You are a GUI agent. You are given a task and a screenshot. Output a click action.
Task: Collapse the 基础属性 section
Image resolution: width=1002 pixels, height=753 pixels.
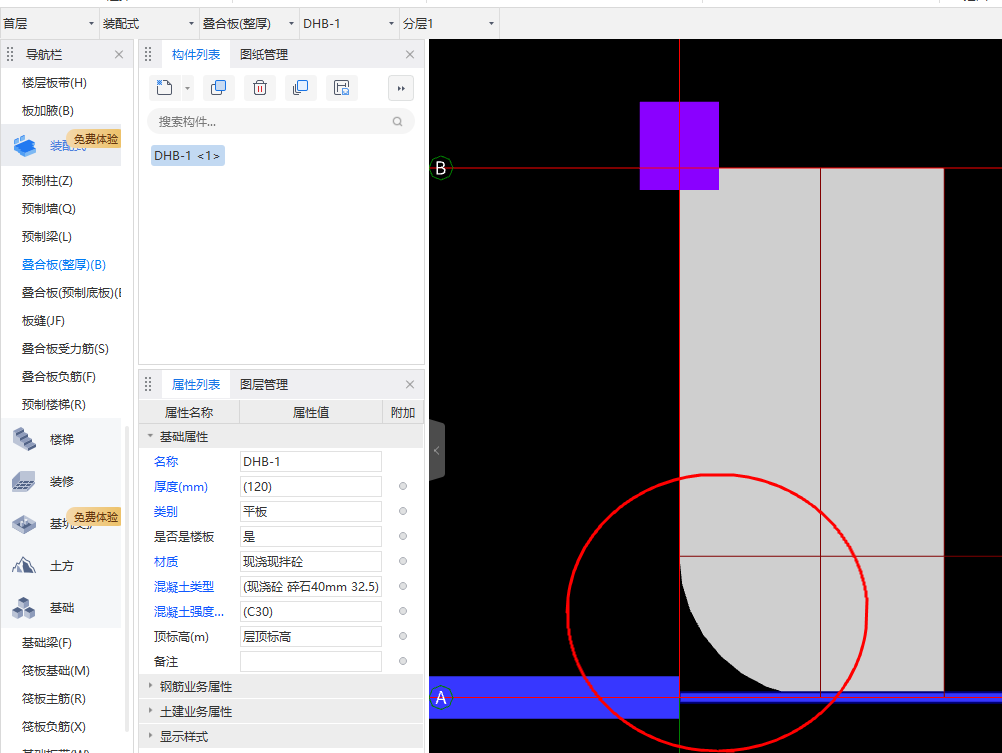(150, 436)
